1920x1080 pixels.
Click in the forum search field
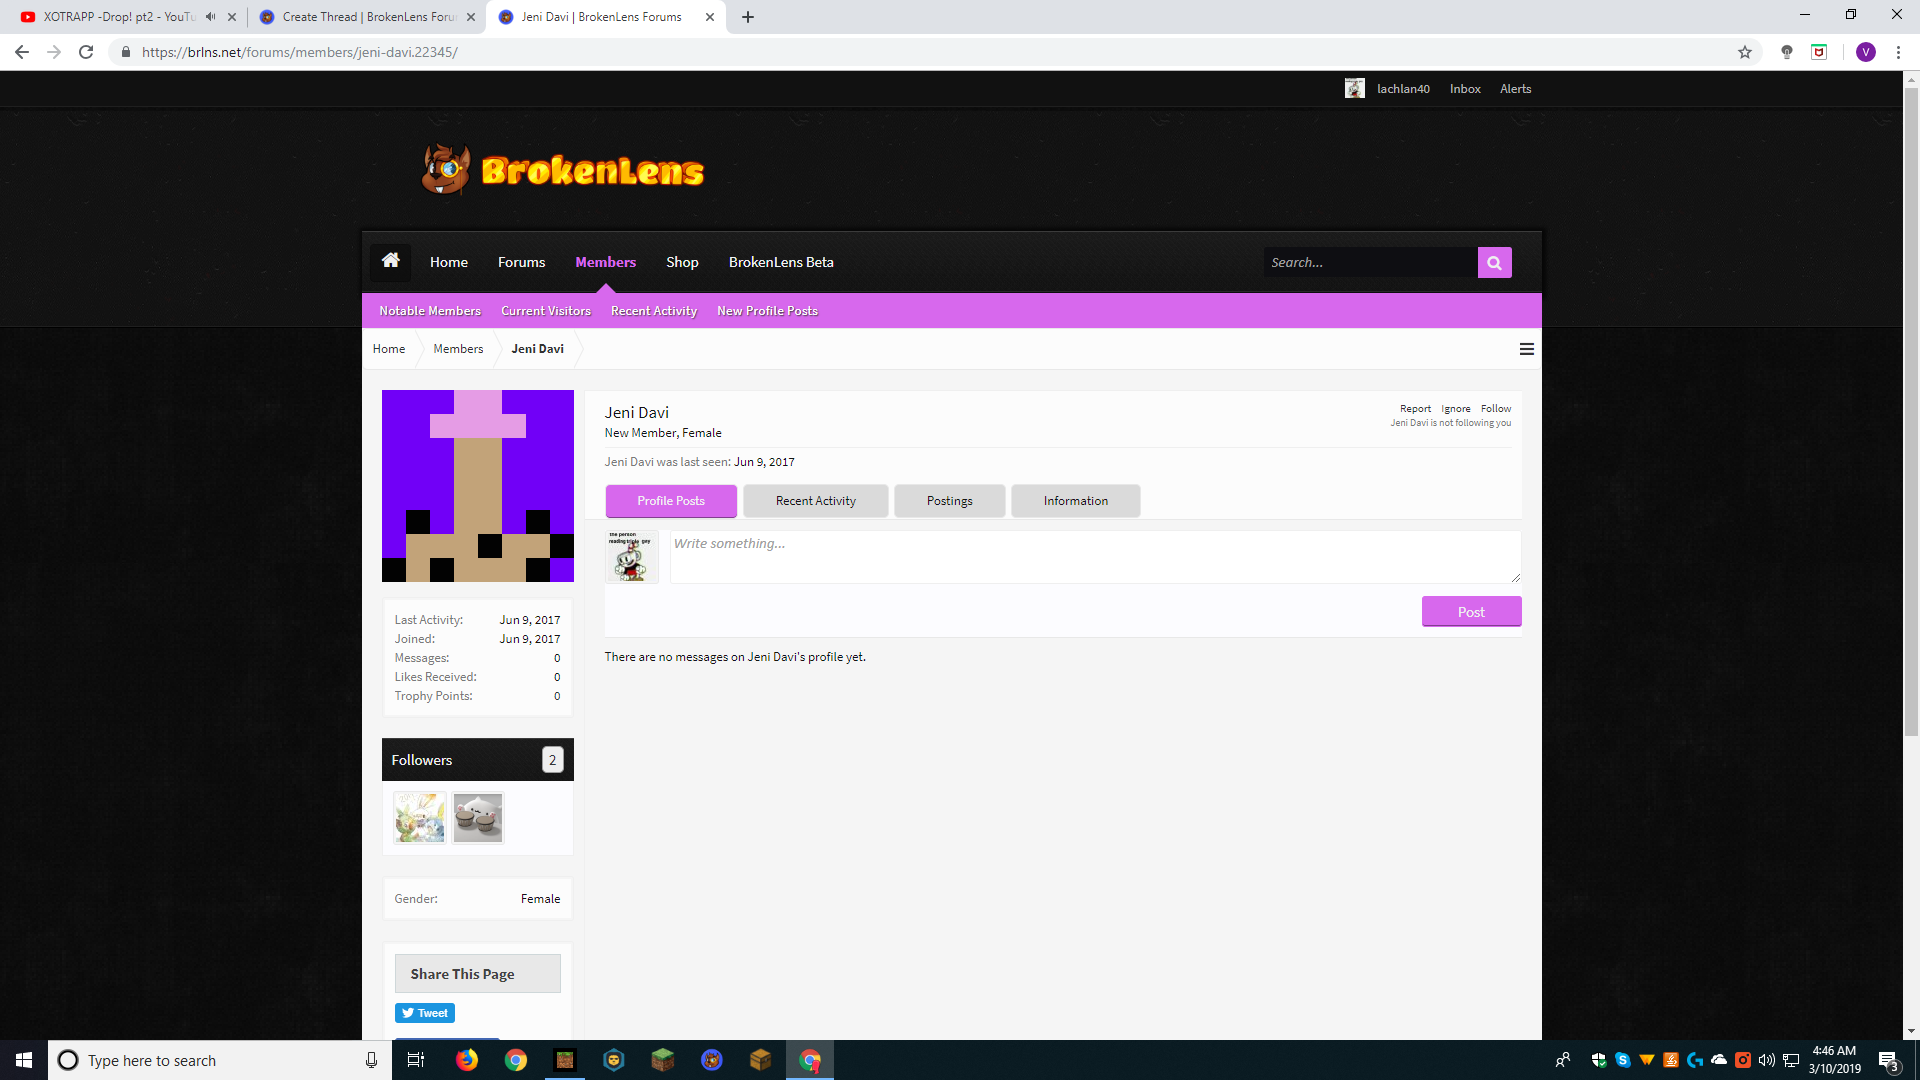[1370, 262]
